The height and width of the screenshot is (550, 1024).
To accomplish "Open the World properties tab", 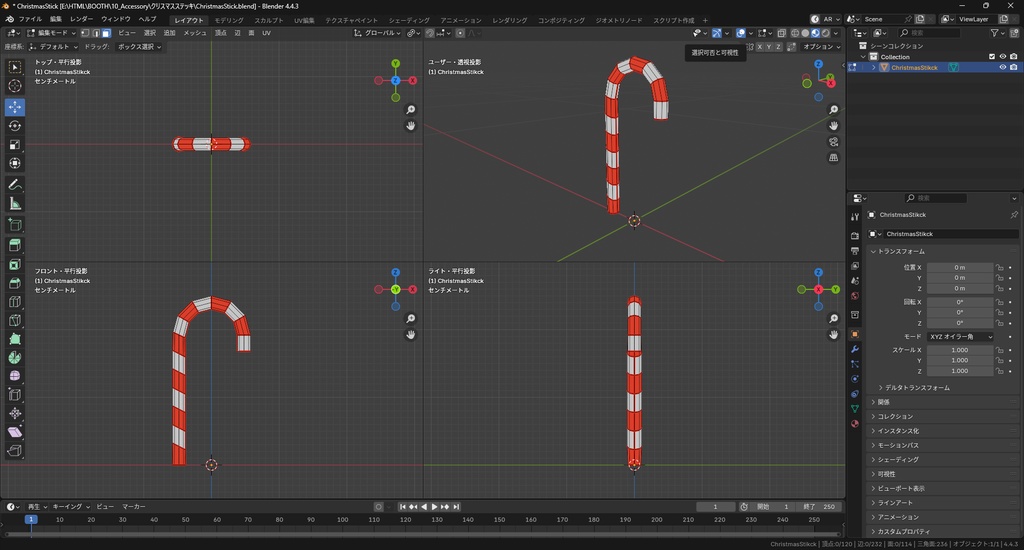I will (855, 296).
